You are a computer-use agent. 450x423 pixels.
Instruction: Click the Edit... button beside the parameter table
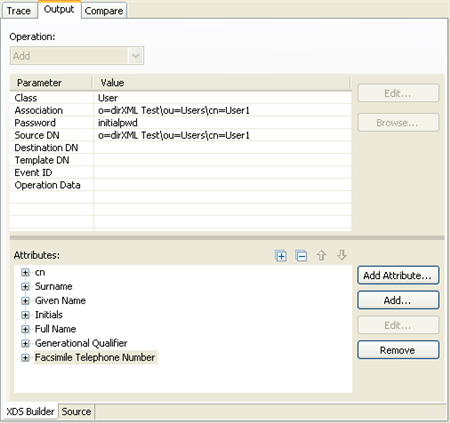[x=398, y=93]
